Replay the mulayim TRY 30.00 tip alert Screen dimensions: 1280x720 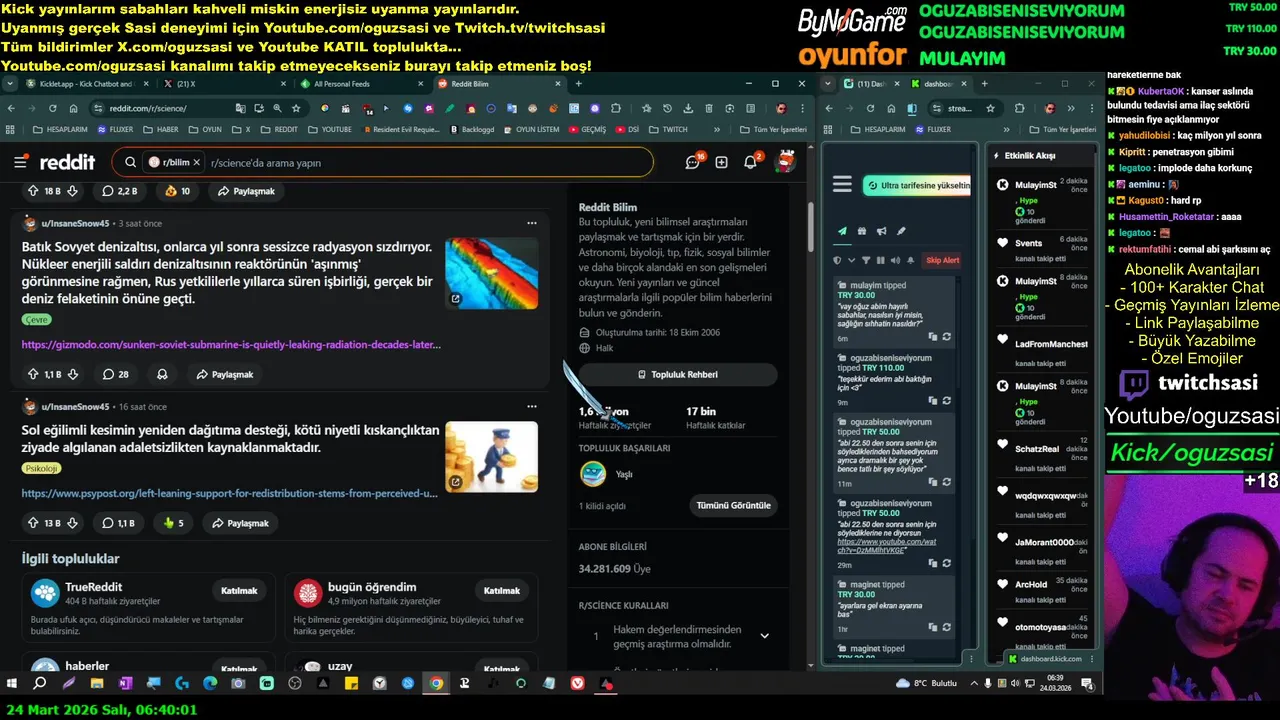click(x=946, y=337)
